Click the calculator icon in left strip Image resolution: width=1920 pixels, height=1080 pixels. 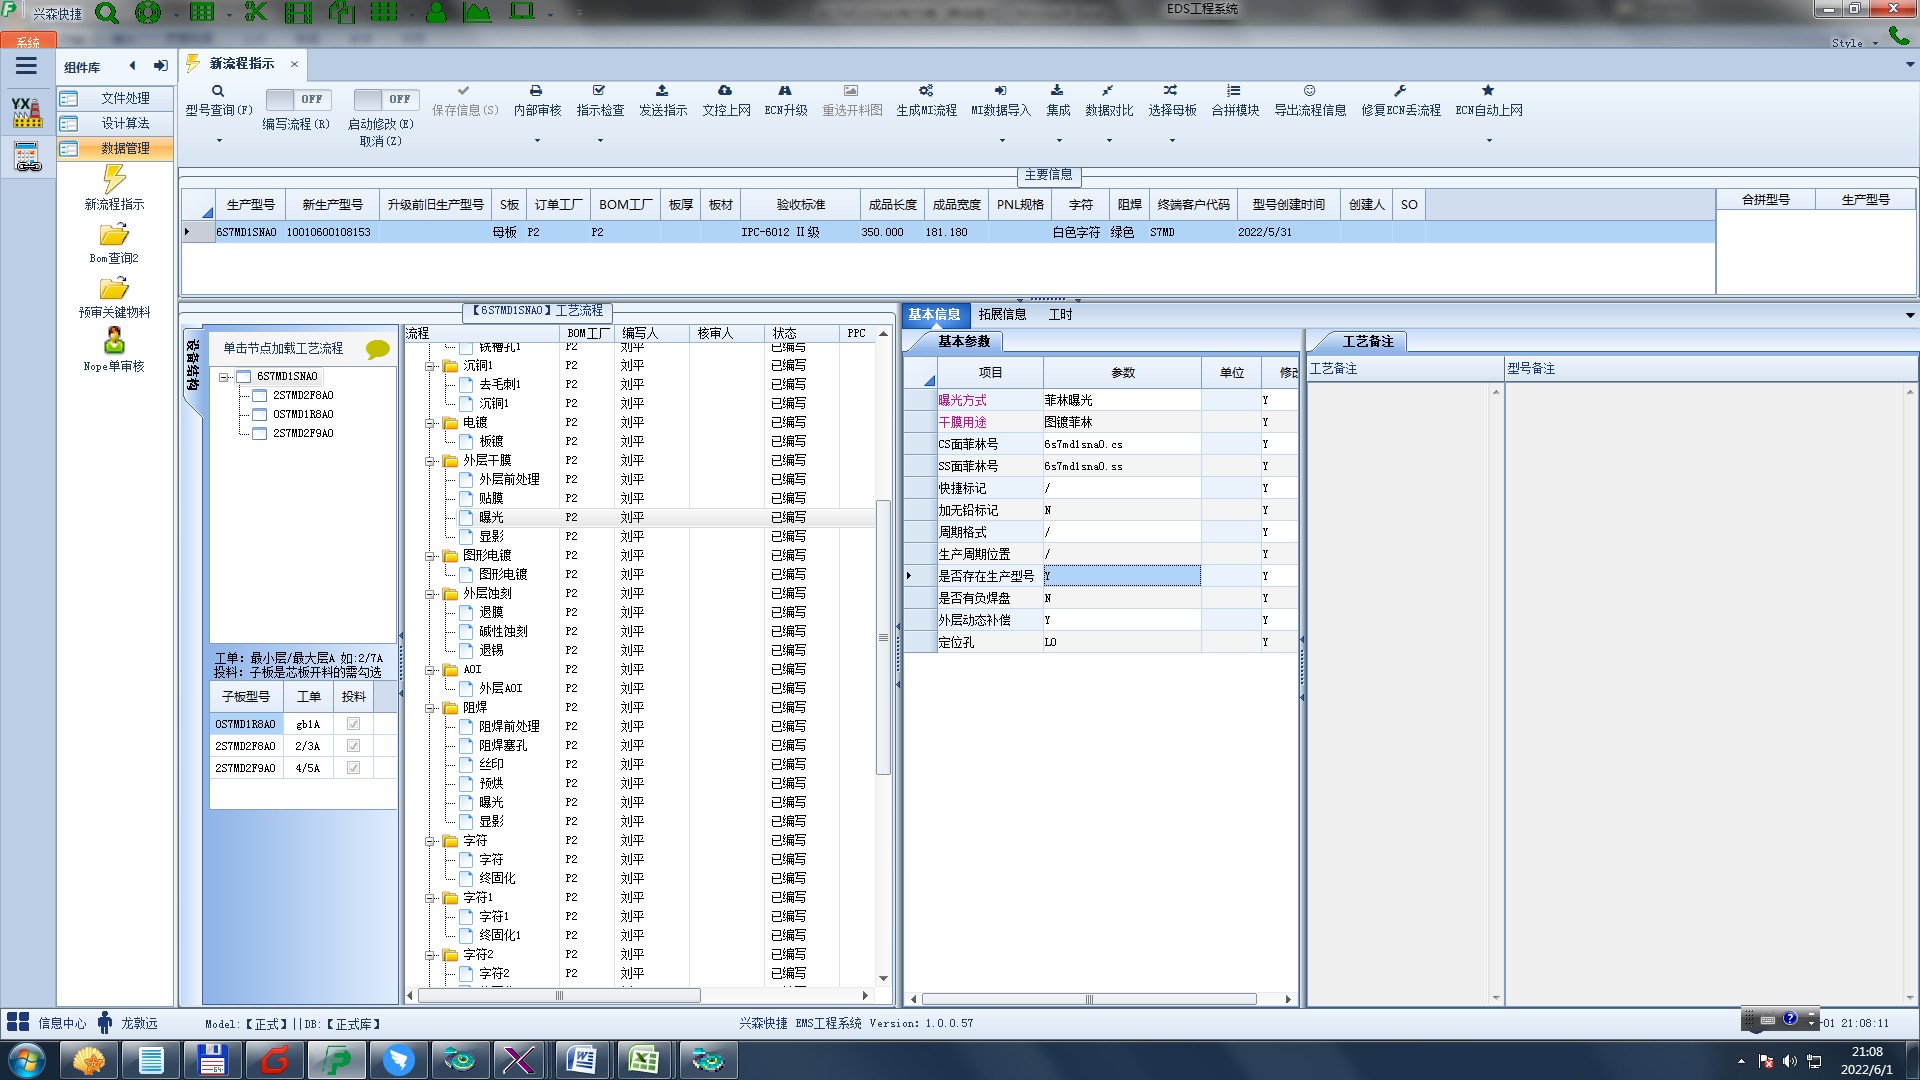point(27,157)
